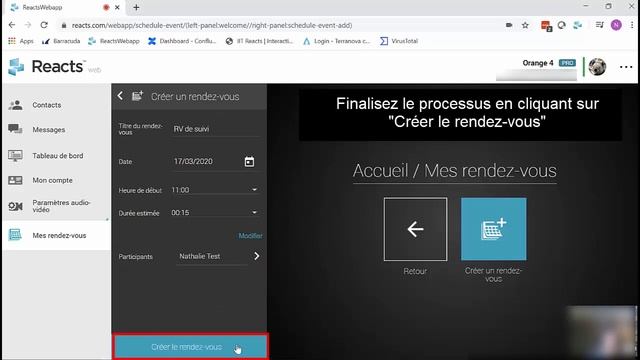
Task: Click the Mon compte ID card icon
Action: click(16, 180)
